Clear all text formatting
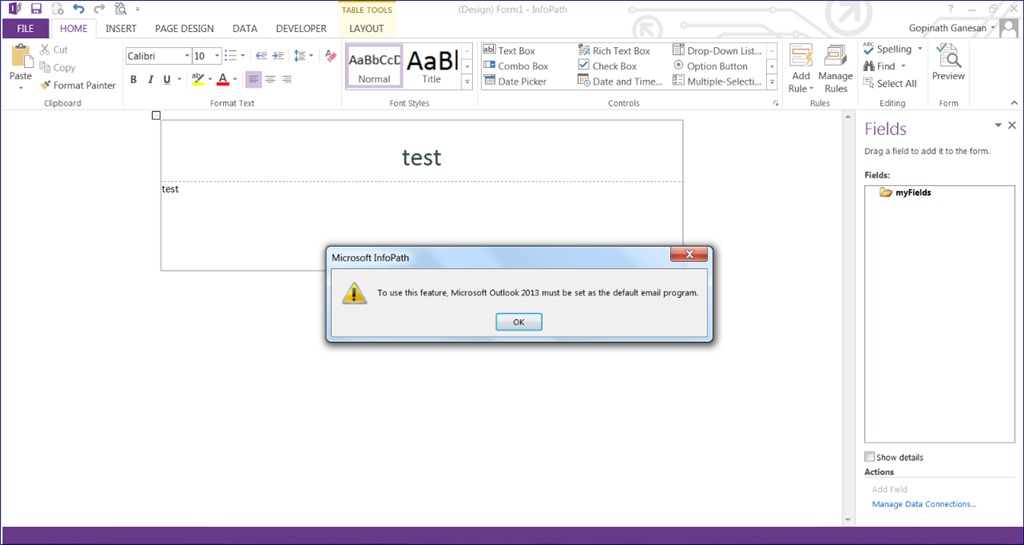Screen dimensions: 1024x545 point(330,56)
